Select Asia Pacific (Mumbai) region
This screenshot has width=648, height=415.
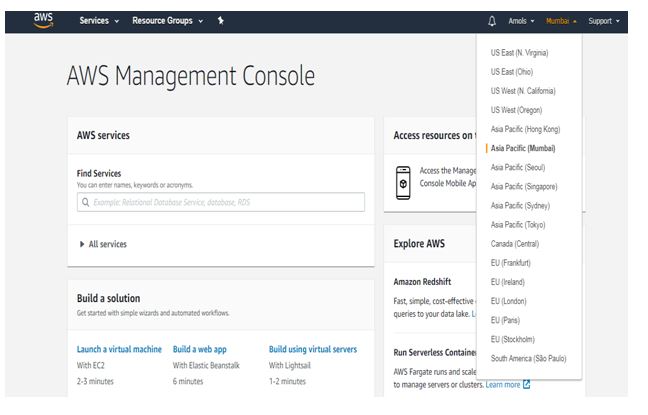[x=523, y=148]
